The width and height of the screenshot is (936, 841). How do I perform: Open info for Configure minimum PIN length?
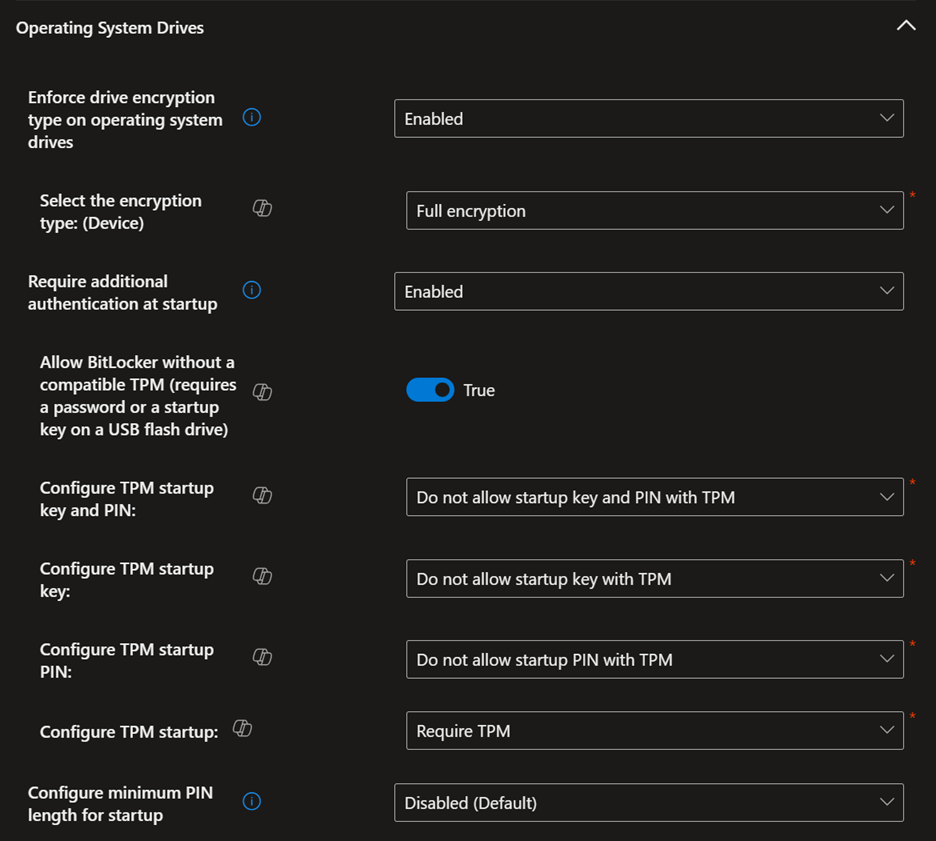(252, 801)
